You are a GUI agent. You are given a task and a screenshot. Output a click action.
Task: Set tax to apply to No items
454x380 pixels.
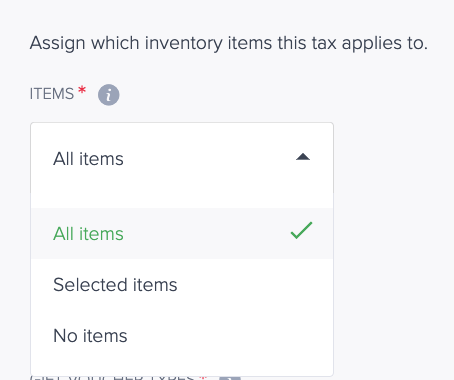tap(182, 335)
